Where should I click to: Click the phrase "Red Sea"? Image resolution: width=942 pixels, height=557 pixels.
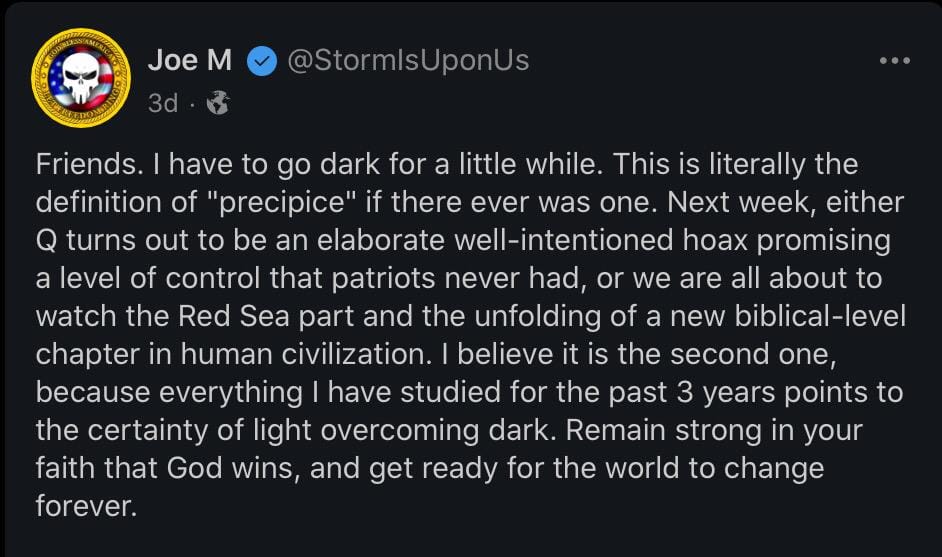tap(211, 317)
